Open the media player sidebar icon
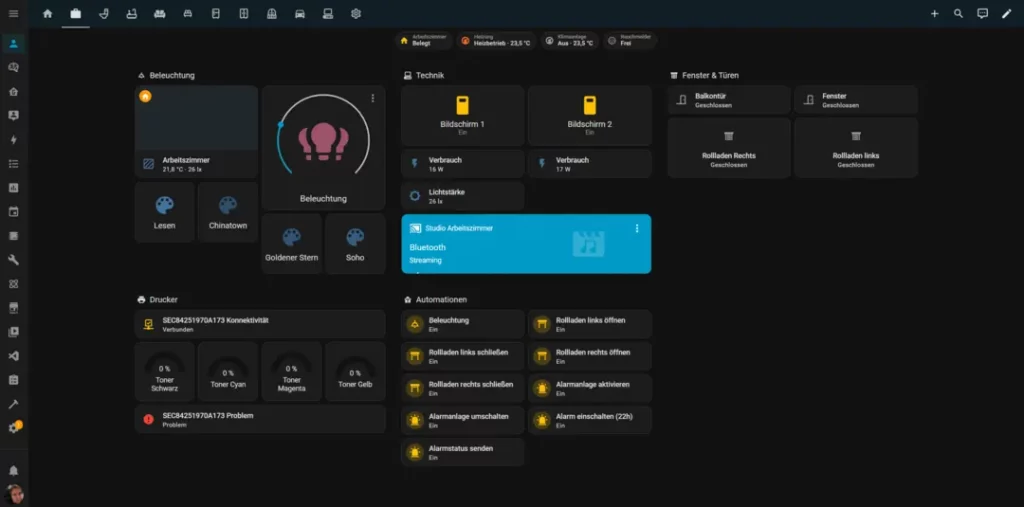1024x507 pixels. pyautogui.click(x=14, y=332)
